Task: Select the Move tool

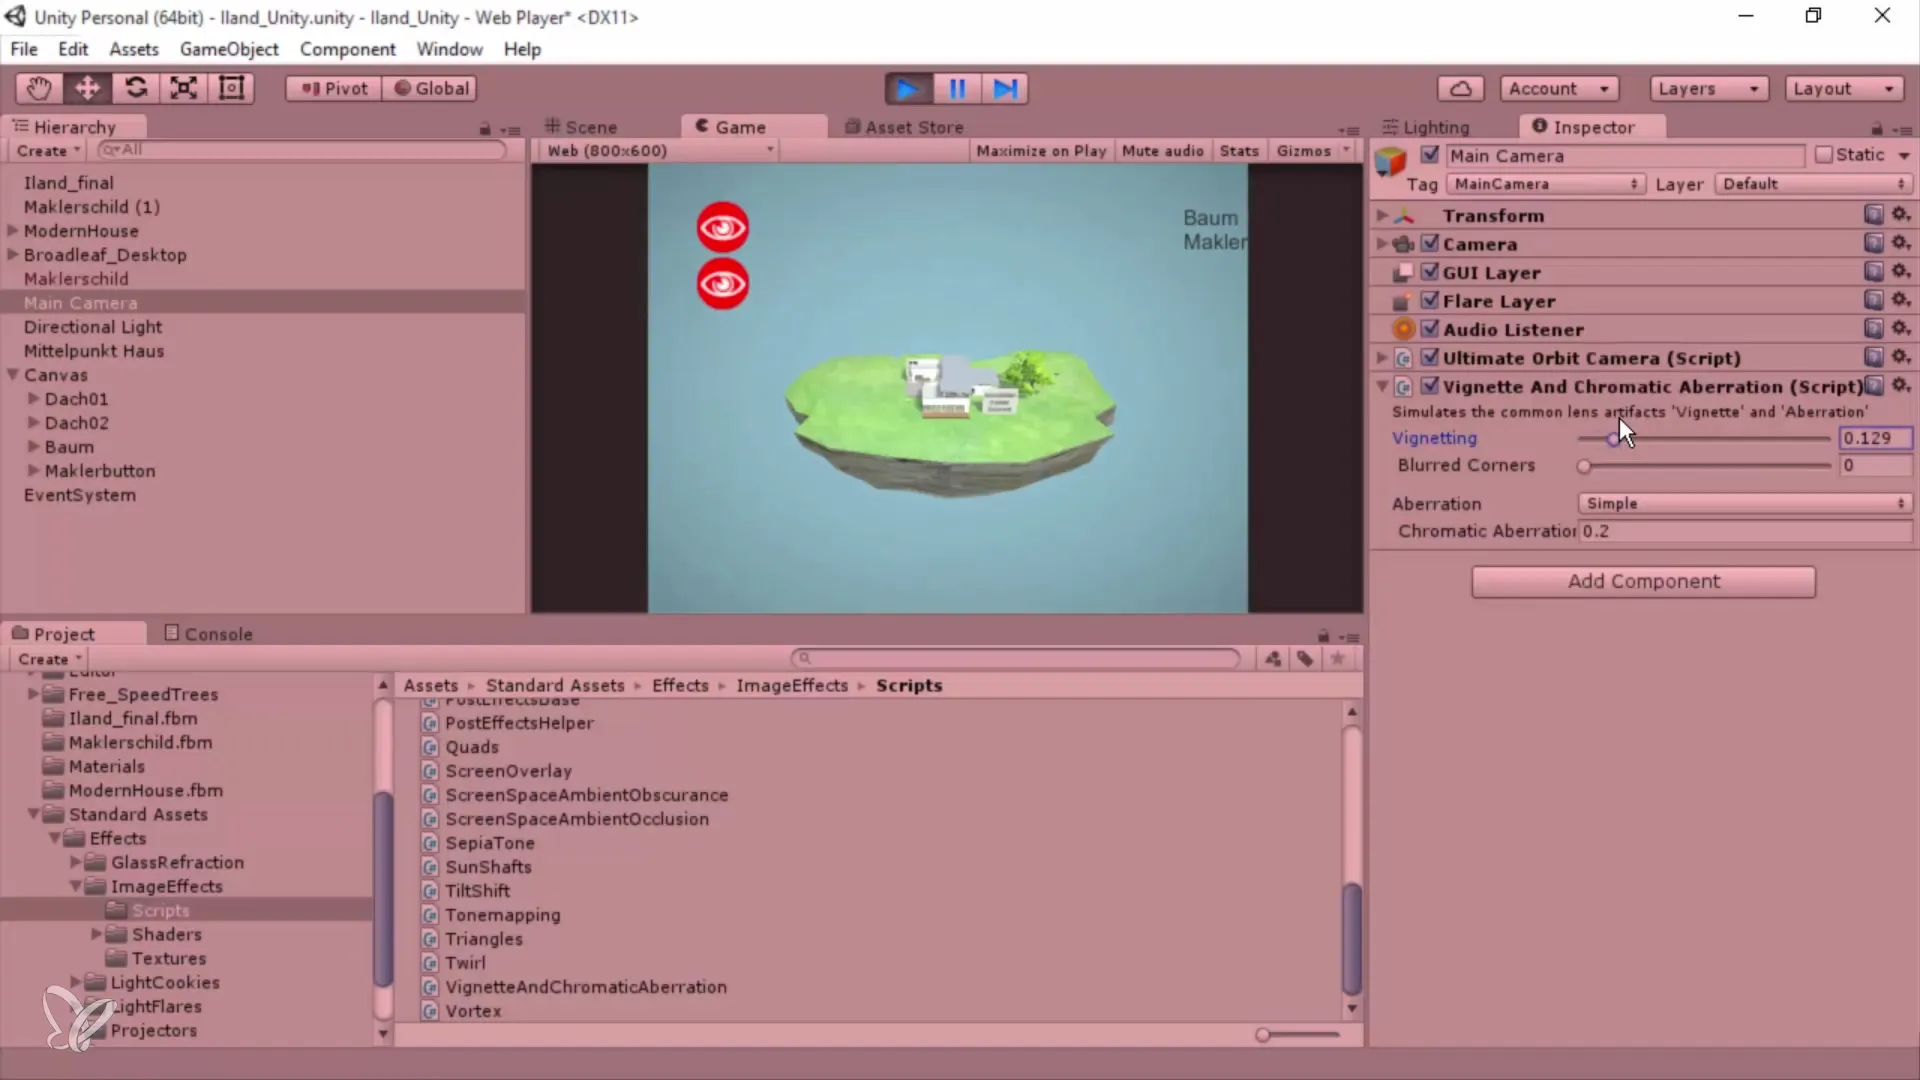Action: (x=87, y=88)
